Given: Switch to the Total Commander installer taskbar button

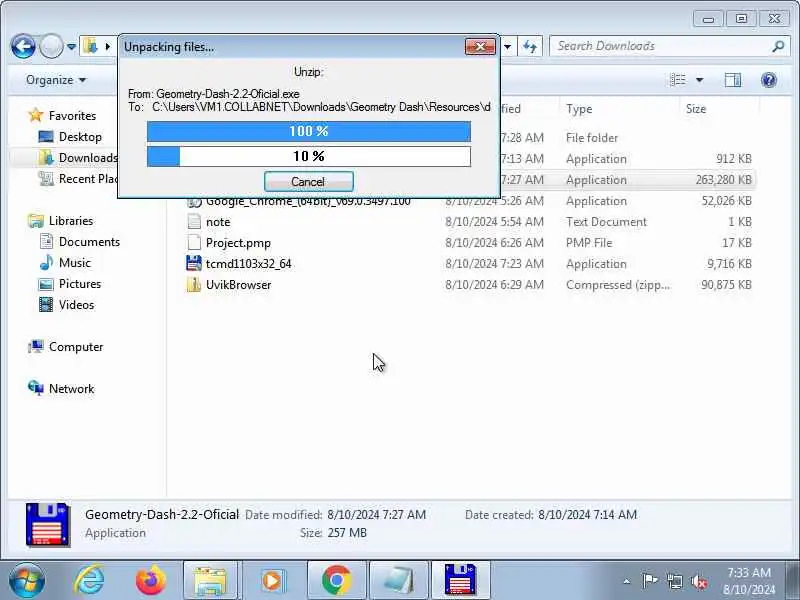Looking at the screenshot, I should pyautogui.click(x=461, y=581).
